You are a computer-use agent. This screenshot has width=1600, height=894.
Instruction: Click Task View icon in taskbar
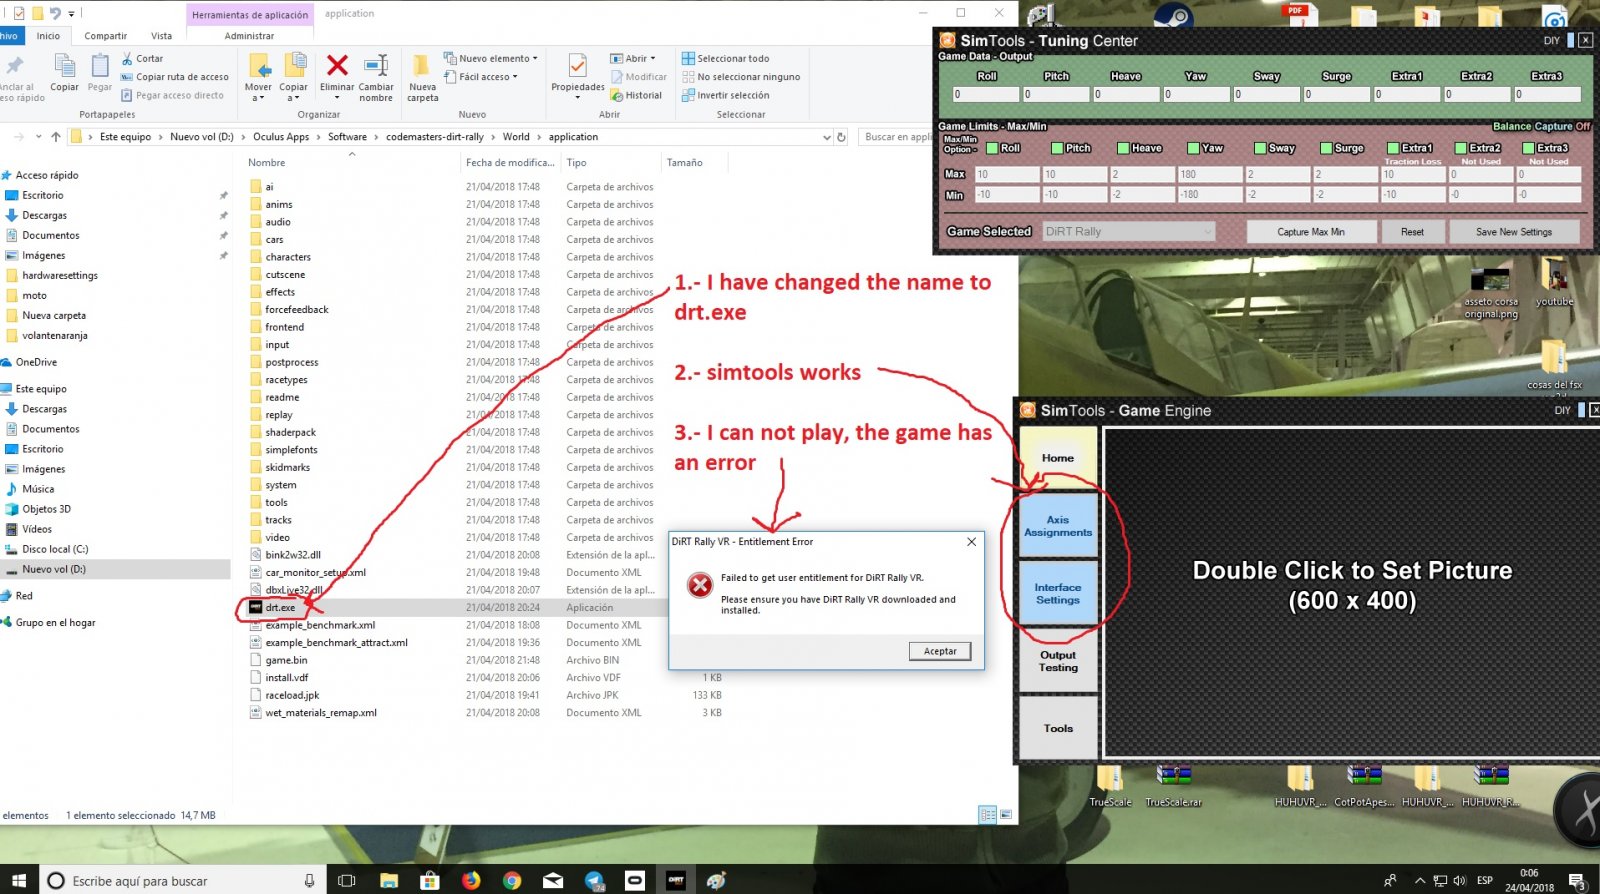[346, 881]
